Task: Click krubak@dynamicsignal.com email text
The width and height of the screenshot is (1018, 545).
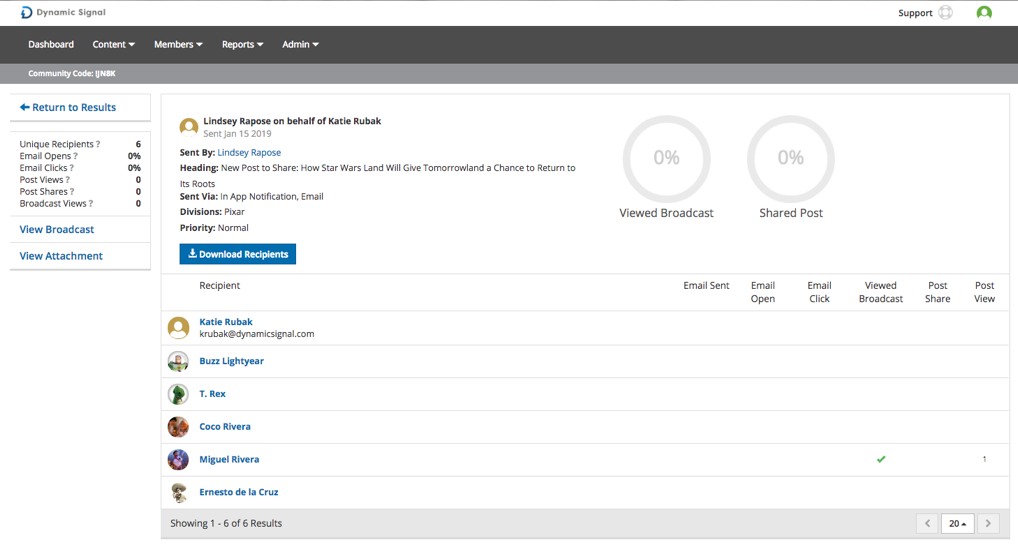Action: pos(256,334)
